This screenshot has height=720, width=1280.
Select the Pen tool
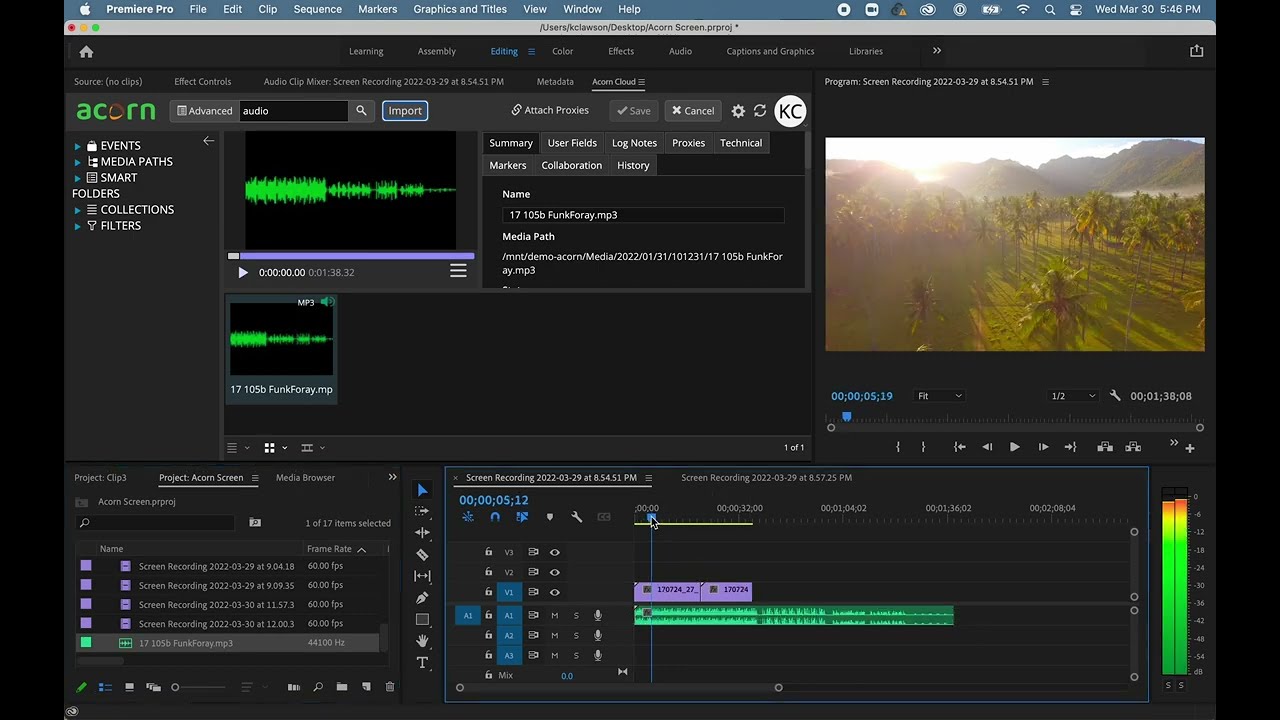tap(422, 598)
